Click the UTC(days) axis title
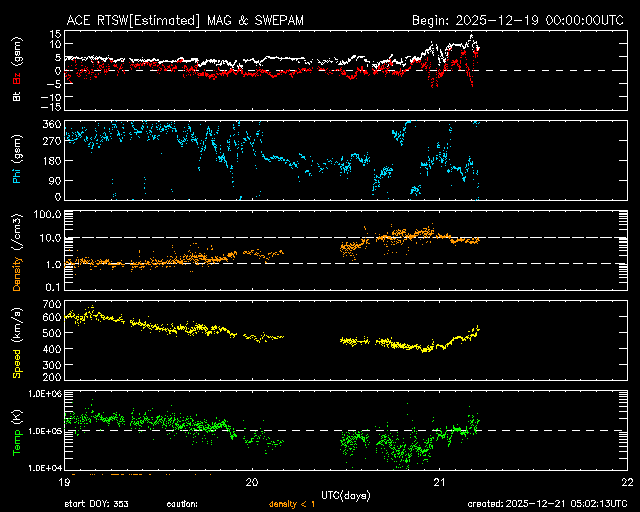Viewport: 640px width, 512px height. point(346,494)
